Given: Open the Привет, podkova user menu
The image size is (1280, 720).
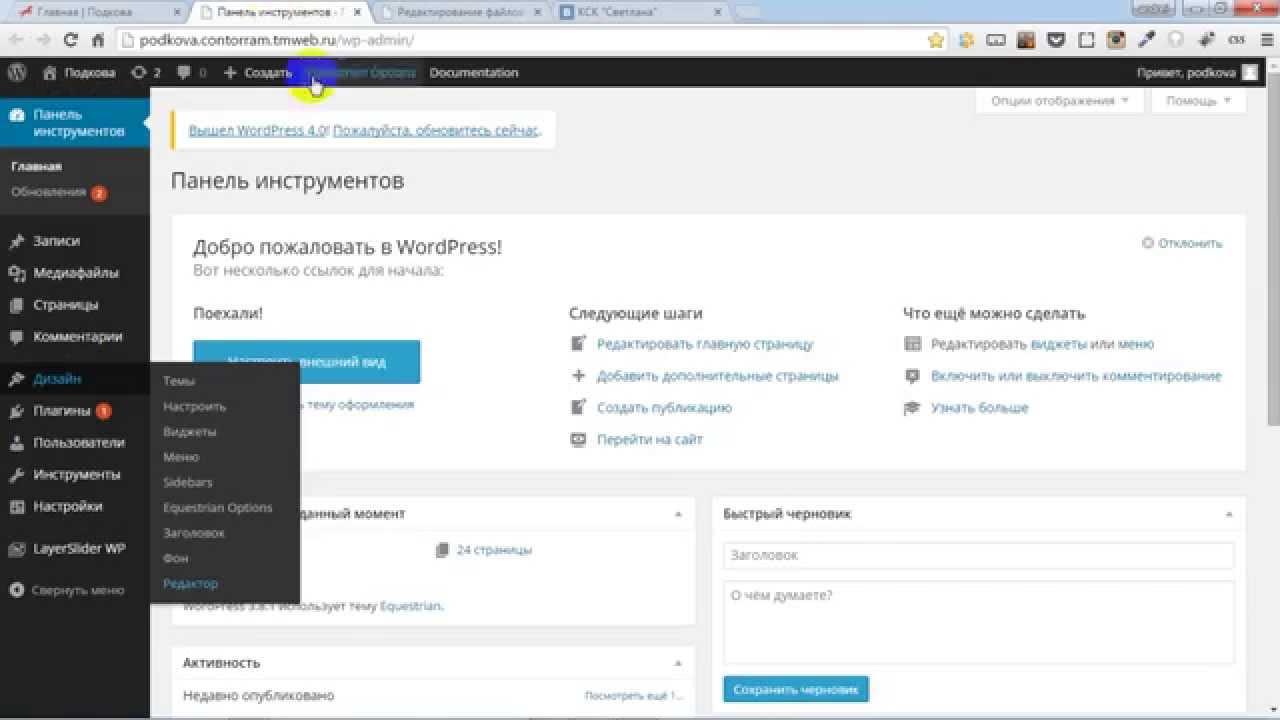Looking at the screenshot, I should 1186,72.
